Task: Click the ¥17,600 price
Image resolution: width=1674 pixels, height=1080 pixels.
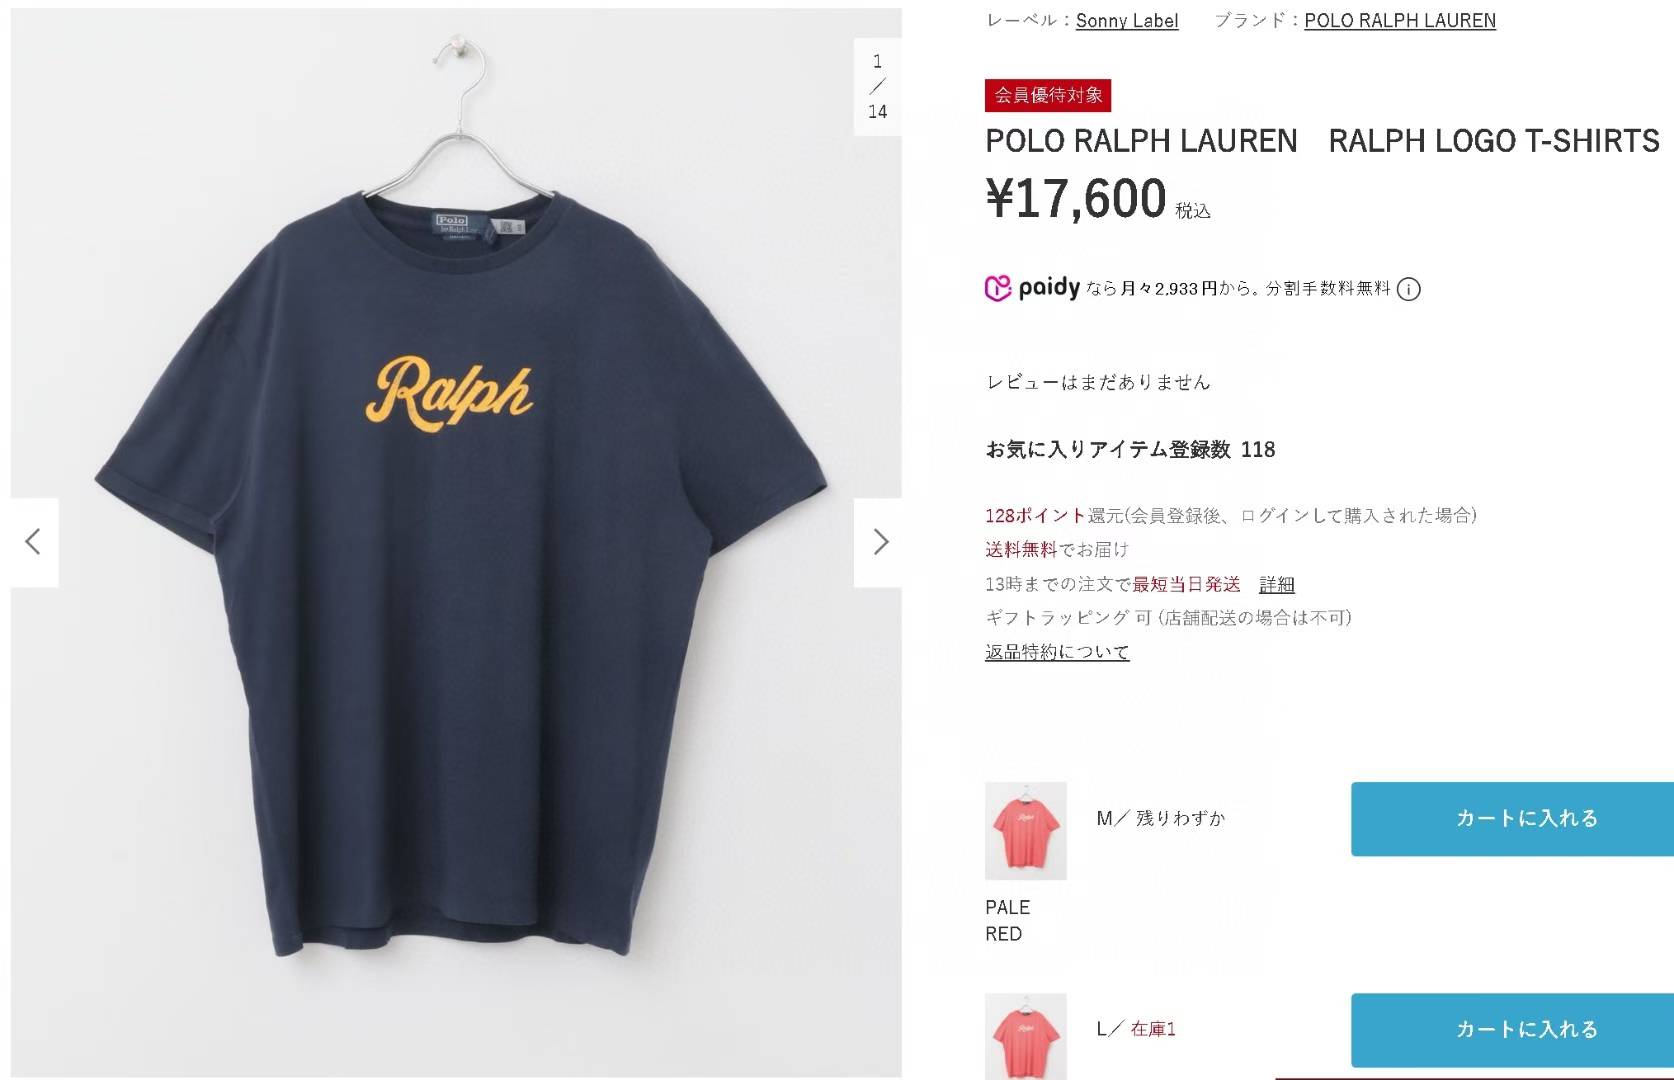Action: point(1076,198)
